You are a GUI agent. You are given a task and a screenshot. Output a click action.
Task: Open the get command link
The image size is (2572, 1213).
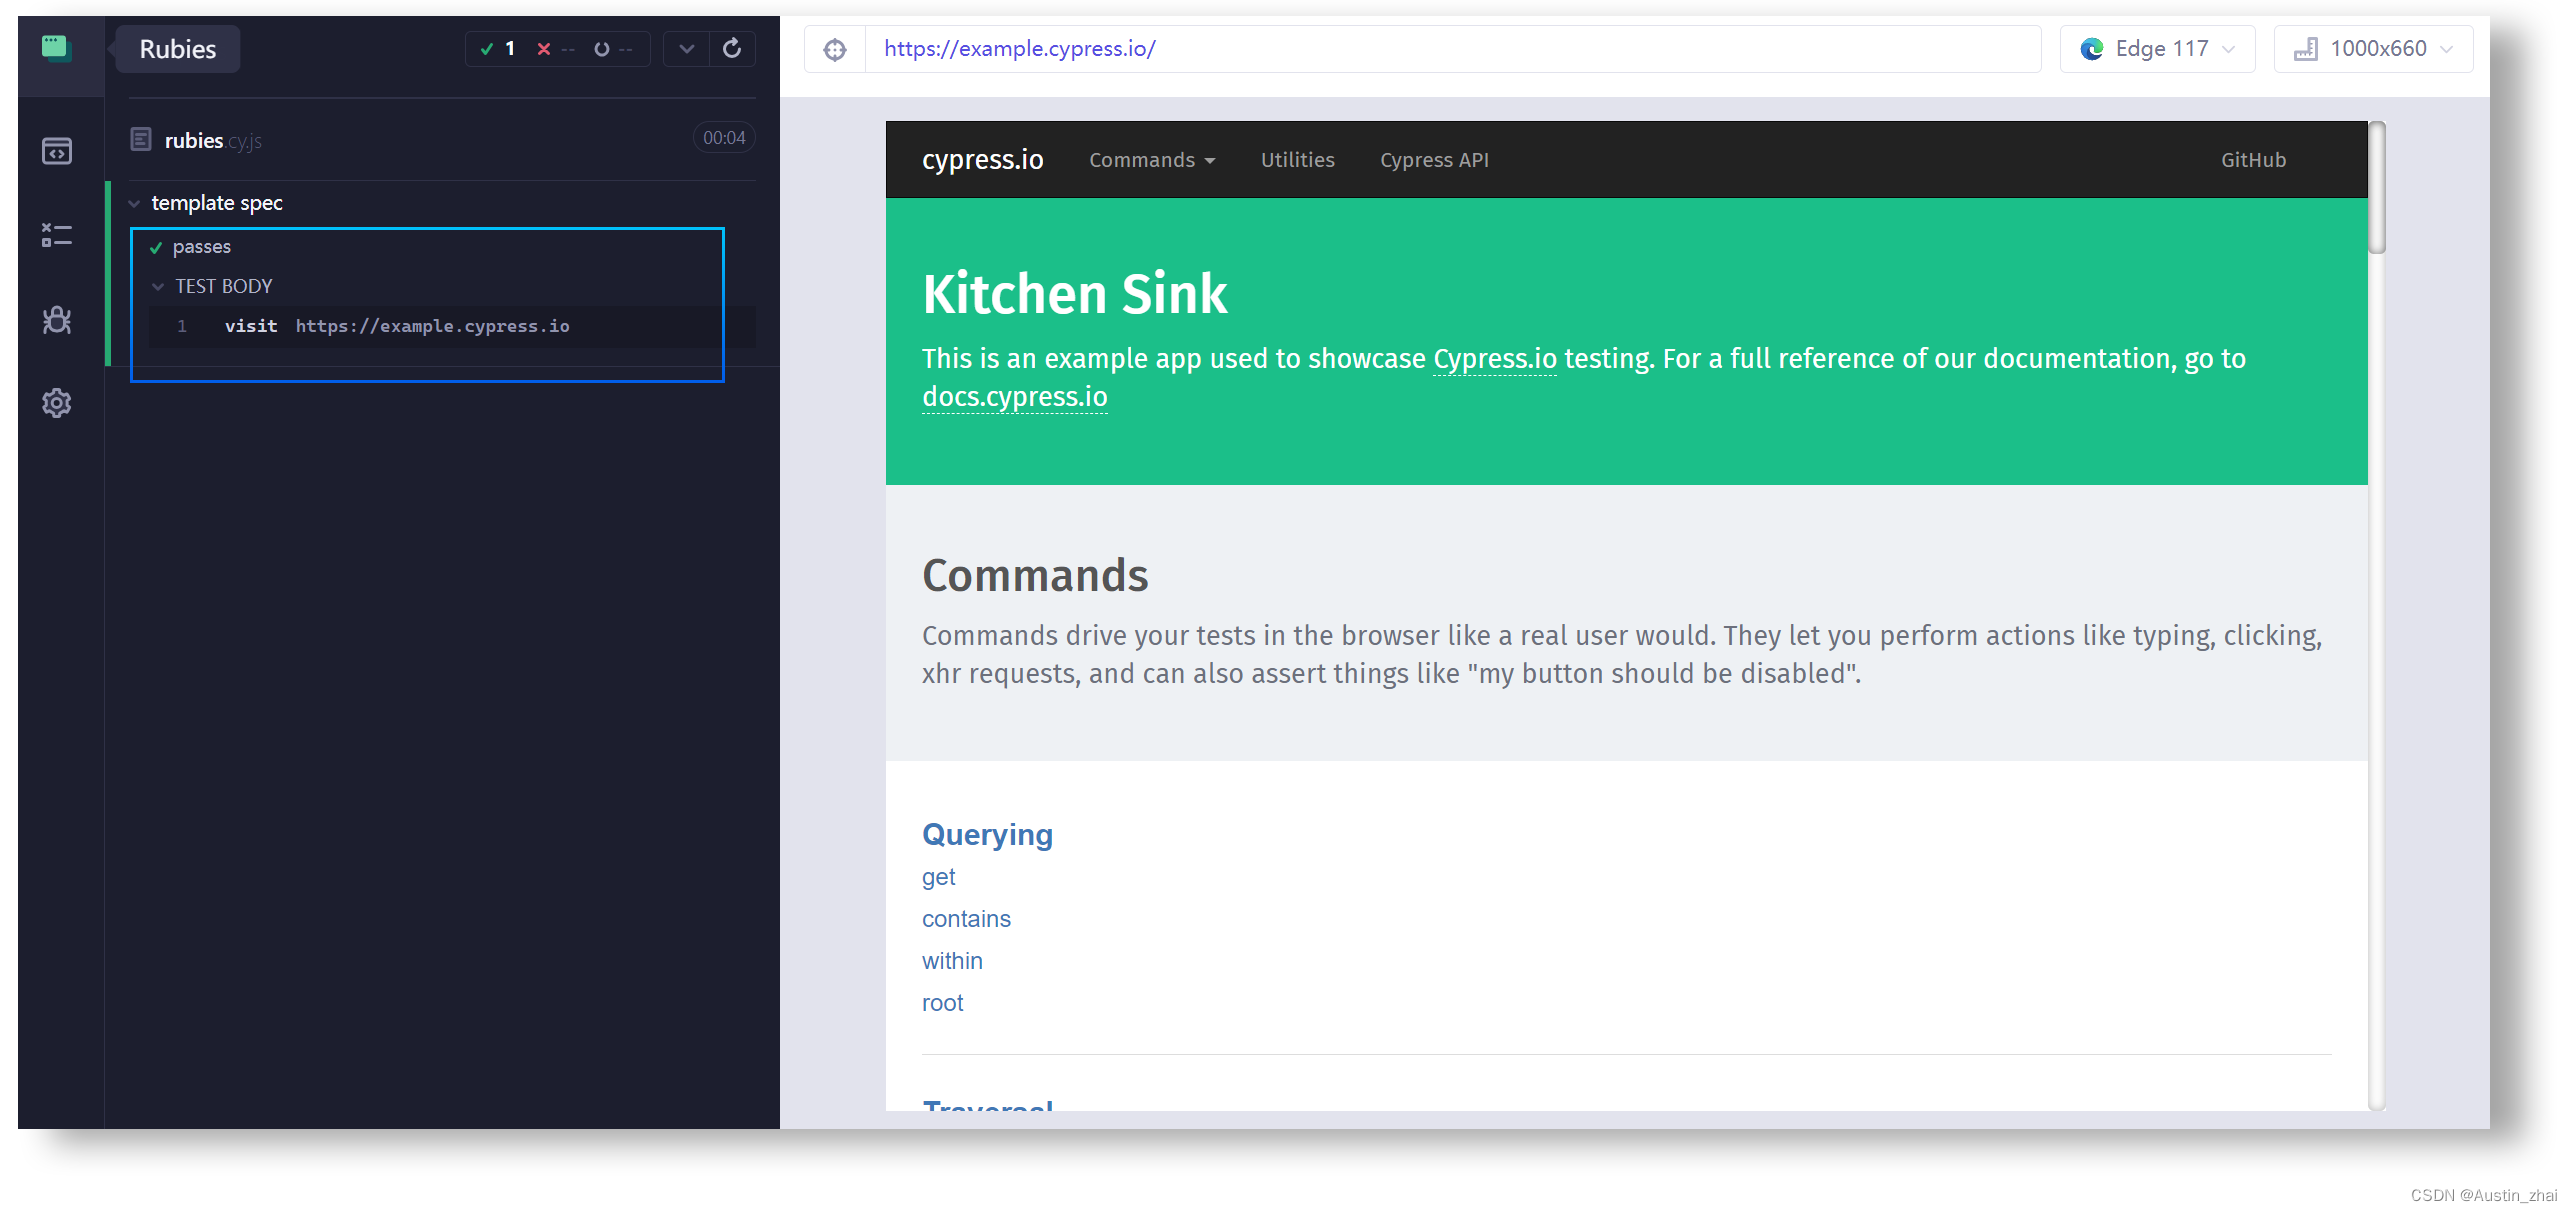click(x=939, y=877)
